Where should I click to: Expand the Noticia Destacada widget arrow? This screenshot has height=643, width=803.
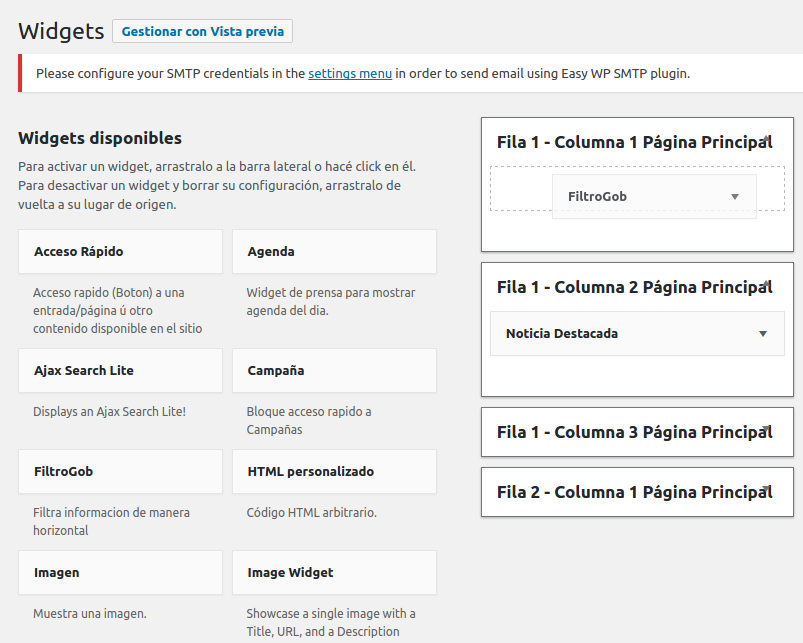pyautogui.click(x=763, y=334)
